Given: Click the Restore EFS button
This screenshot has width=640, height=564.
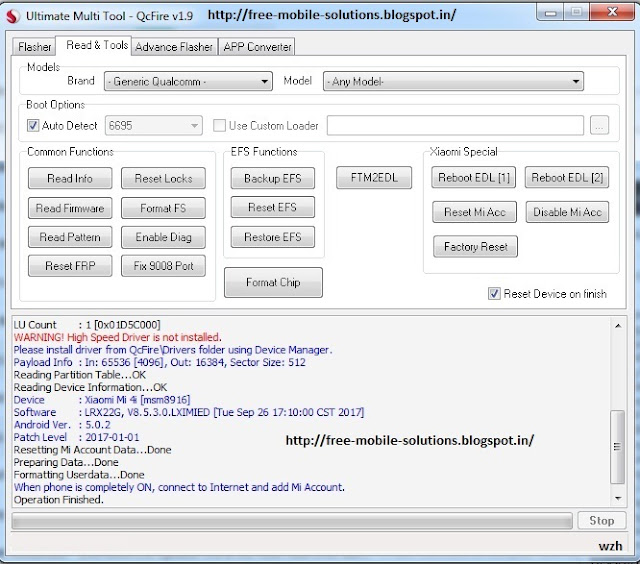Looking at the screenshot, I should point(273,237).
